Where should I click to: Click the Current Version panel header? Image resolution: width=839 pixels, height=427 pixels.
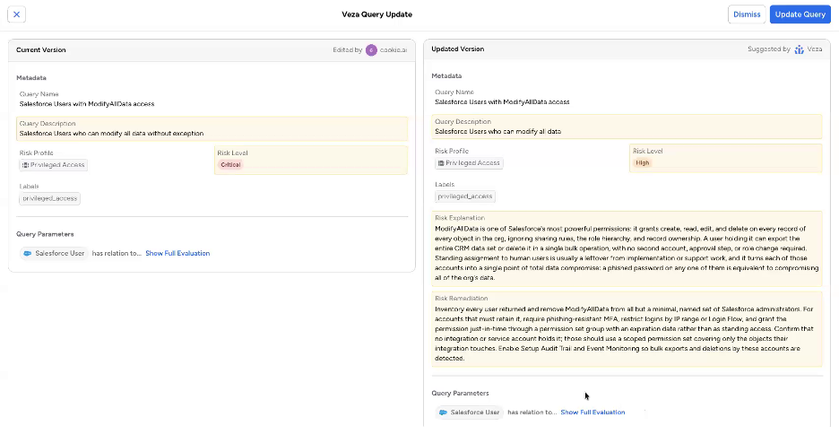click(x=212, y=50)
